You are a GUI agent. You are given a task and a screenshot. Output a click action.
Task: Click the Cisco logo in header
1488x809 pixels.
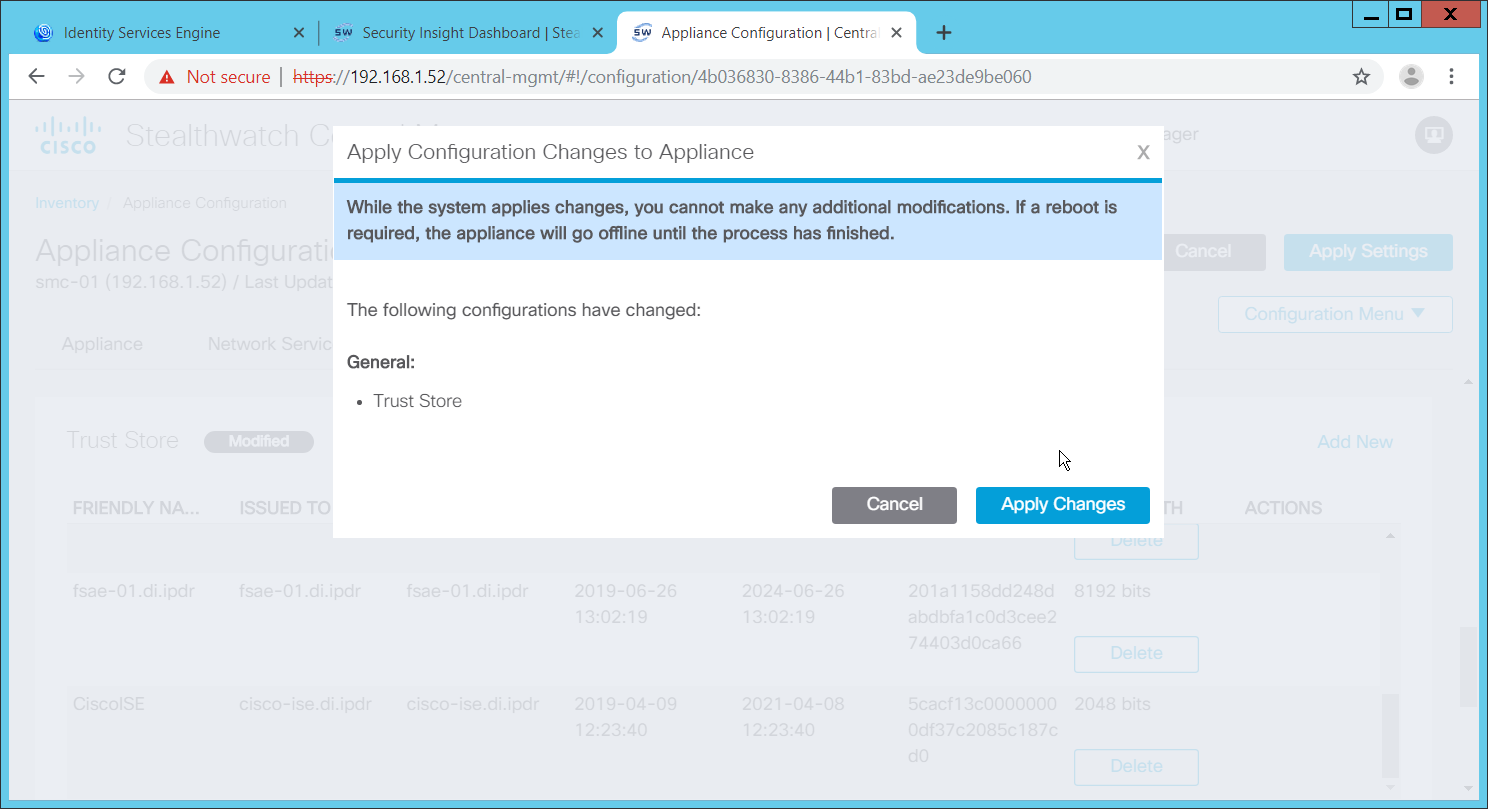(68, 135)
